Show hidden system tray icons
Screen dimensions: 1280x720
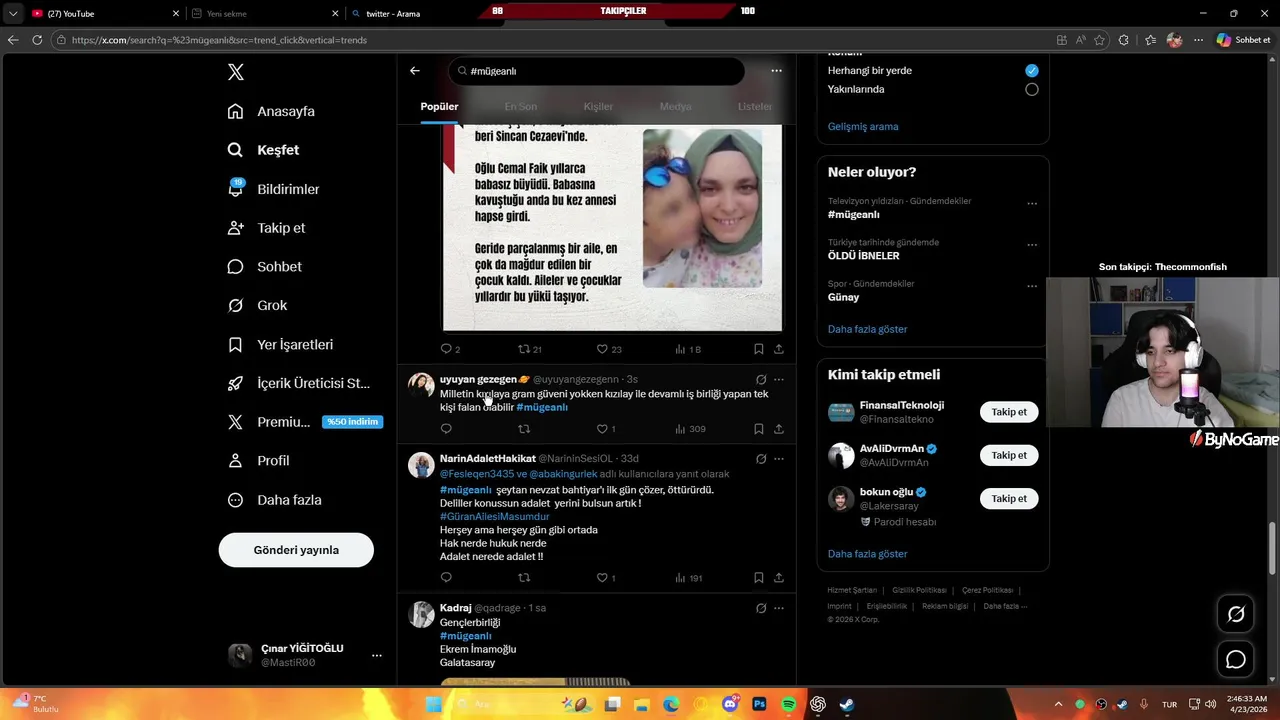point(1058,704)
